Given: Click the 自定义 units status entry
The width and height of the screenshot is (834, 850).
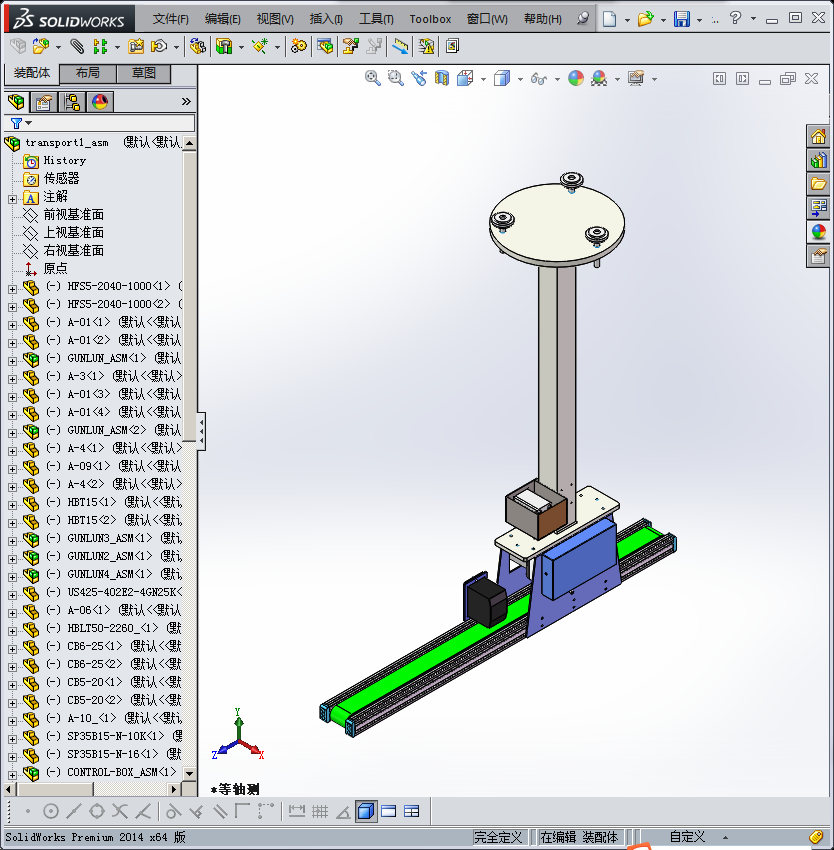Looking at the screenshot, I should pos(687,837).
